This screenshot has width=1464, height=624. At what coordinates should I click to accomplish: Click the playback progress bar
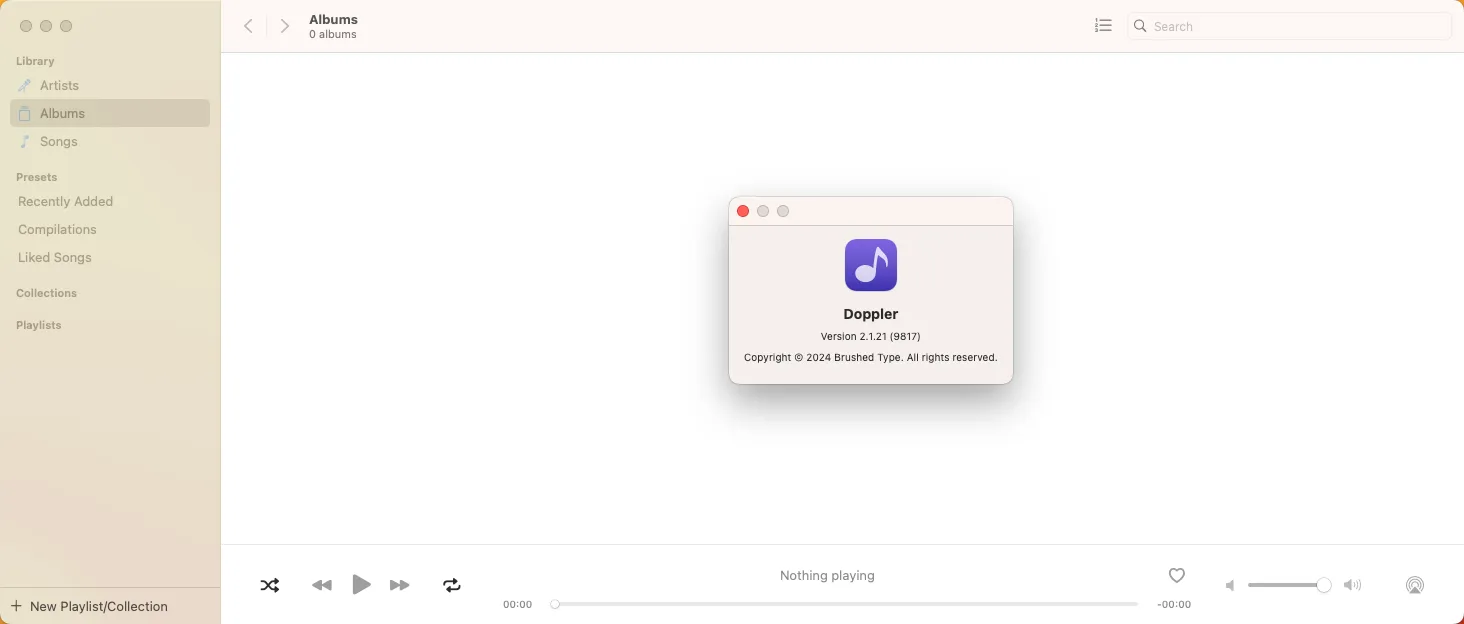846,604
